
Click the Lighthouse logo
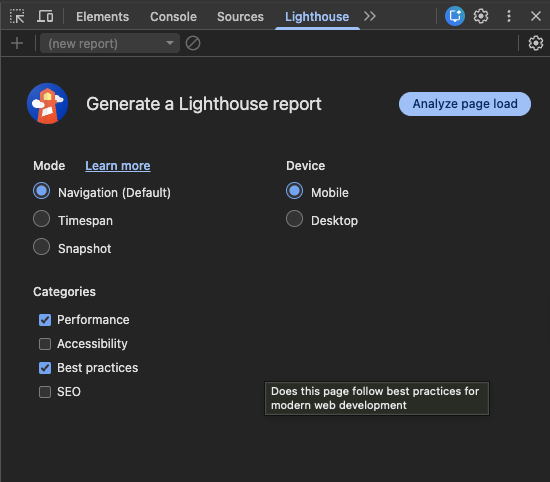pos(47,103)
